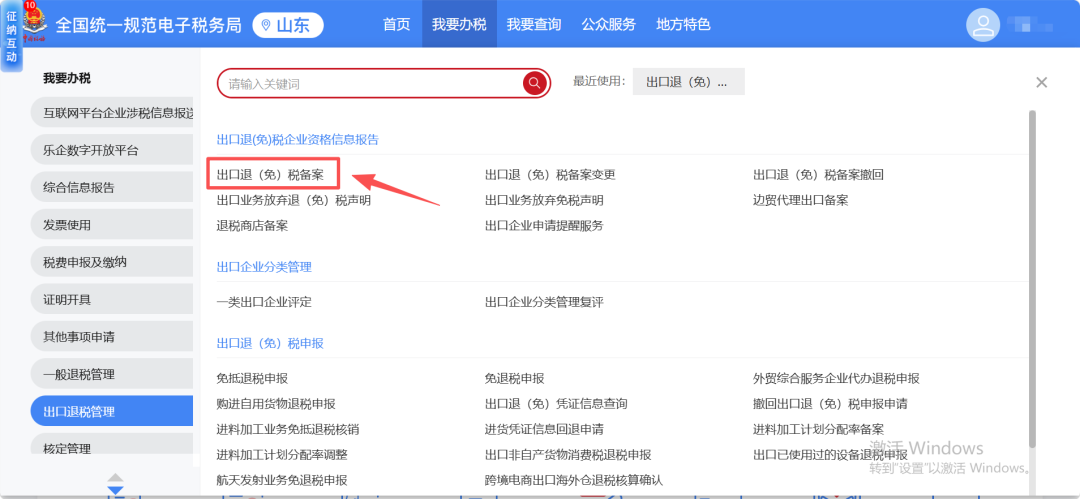The height and width of the screenshot is (499, 1080).
Task: Select 综合信息报告 in sidebar
Action: [112, 187]
